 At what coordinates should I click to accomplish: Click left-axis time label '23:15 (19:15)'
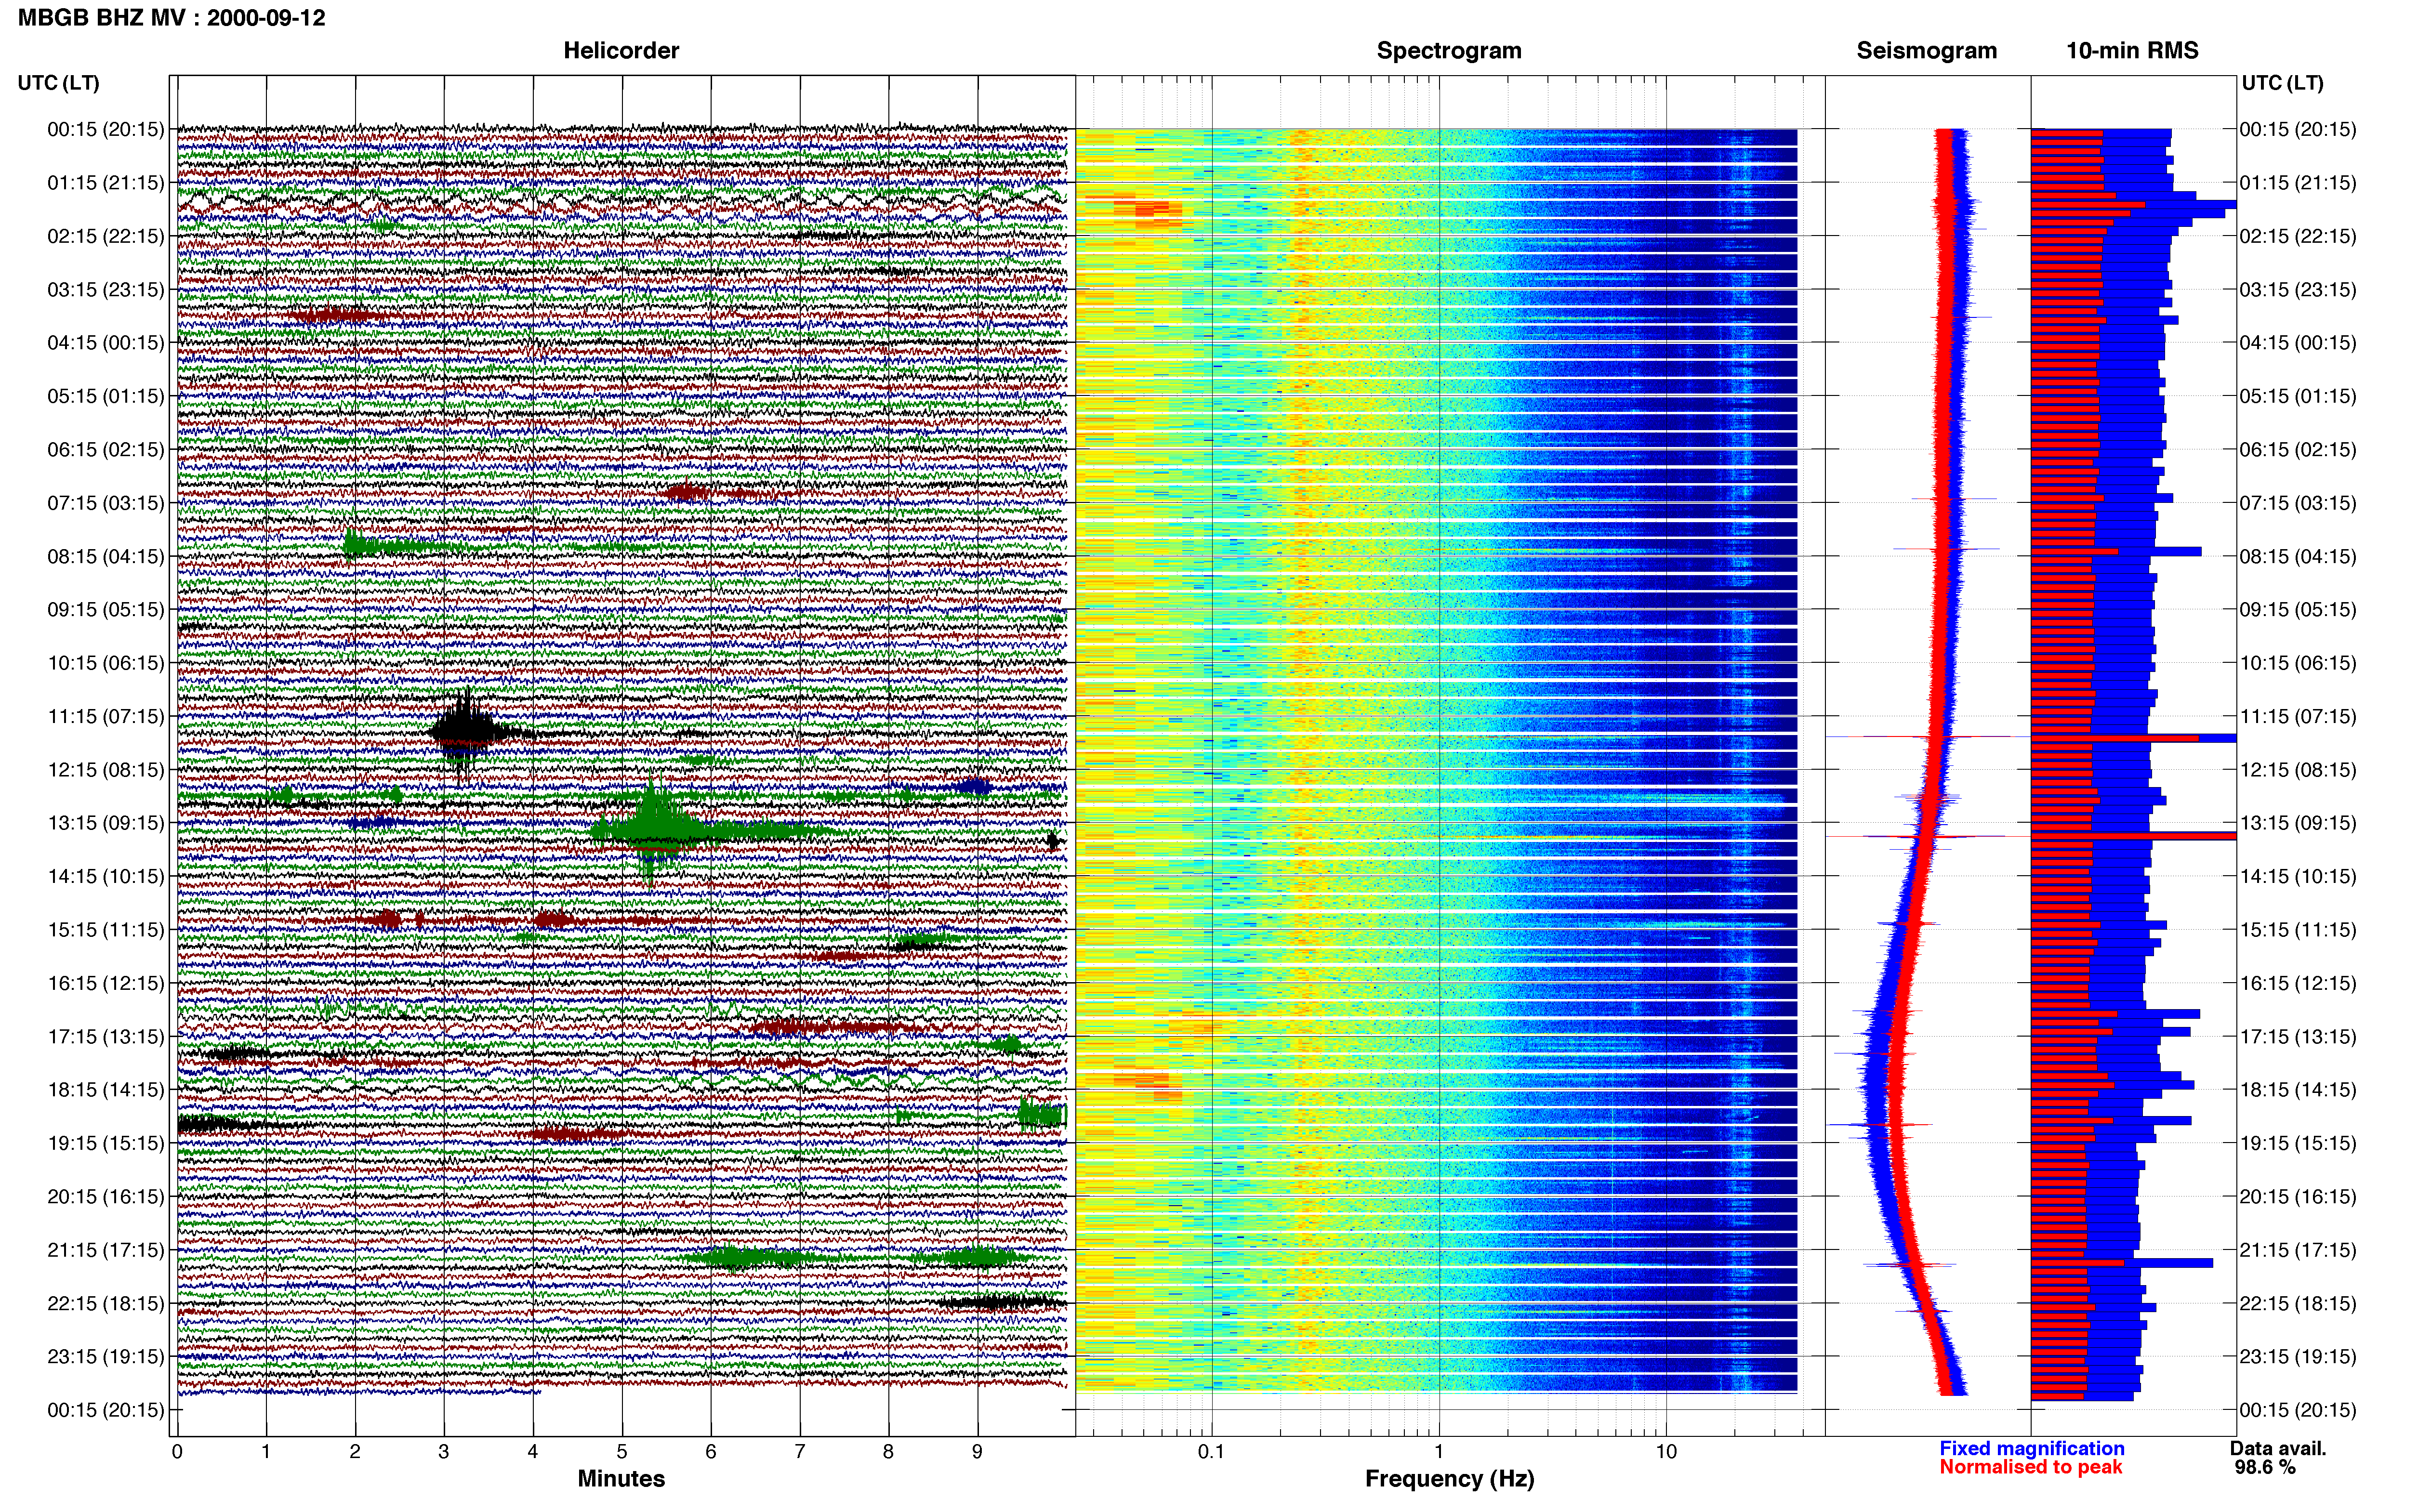click(105, 1357)
